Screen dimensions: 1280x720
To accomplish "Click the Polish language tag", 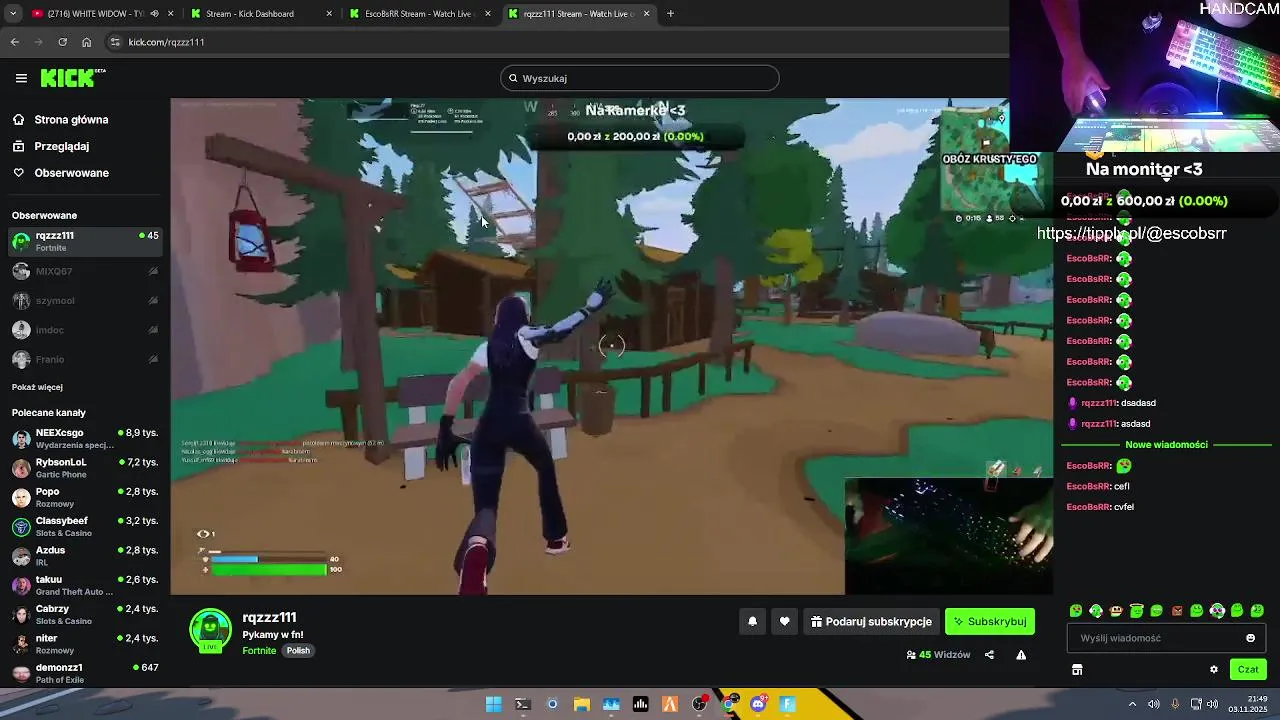I will pyautogui.click(x=299, y=650).
